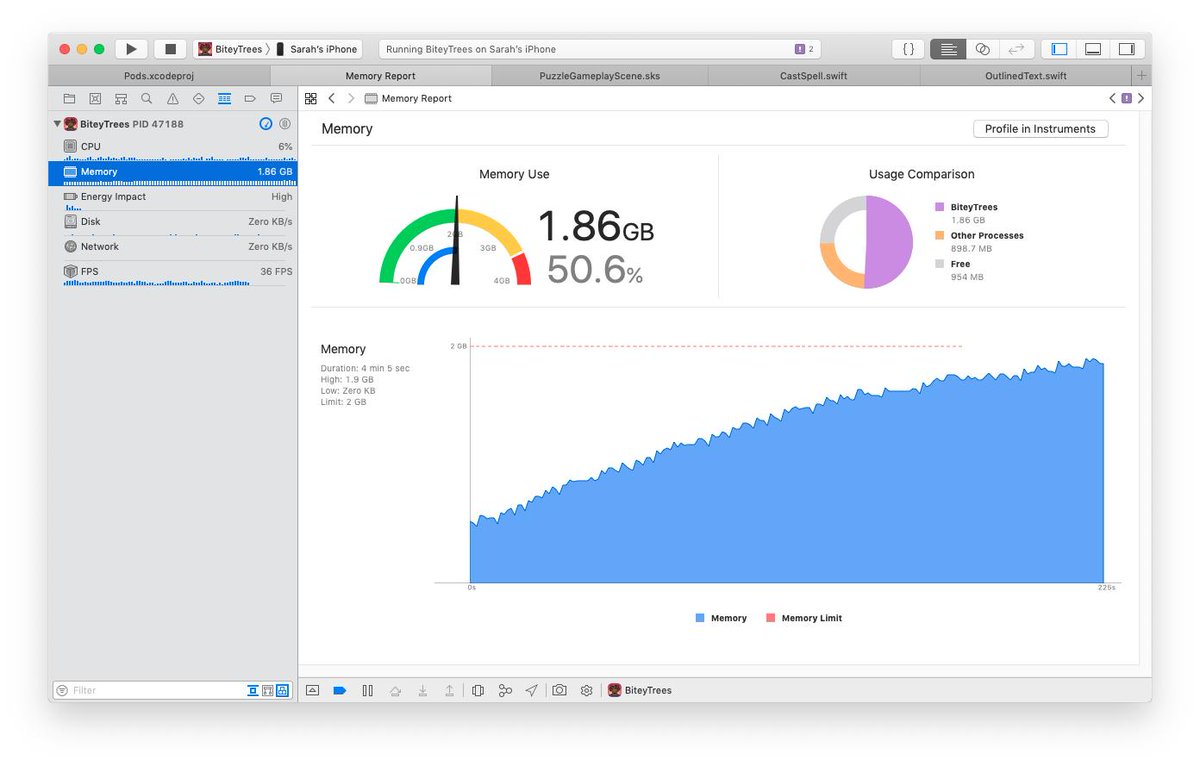Screen dimensions: 1200x766
Task: Switch to OutlinedText.swift tab
Action: (1025, 76)
